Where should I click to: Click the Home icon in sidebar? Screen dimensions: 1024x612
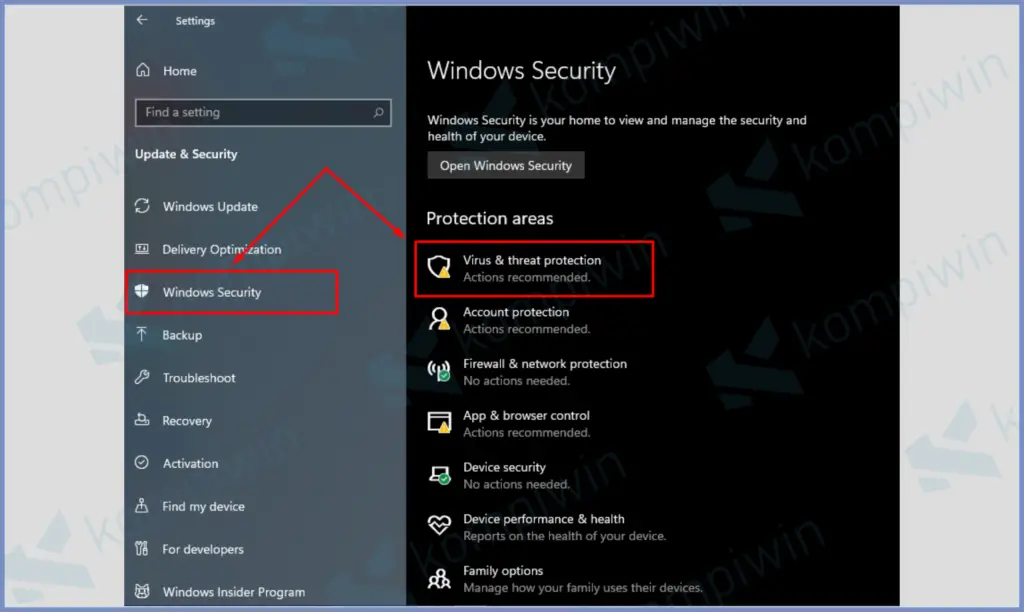[143, 71]
